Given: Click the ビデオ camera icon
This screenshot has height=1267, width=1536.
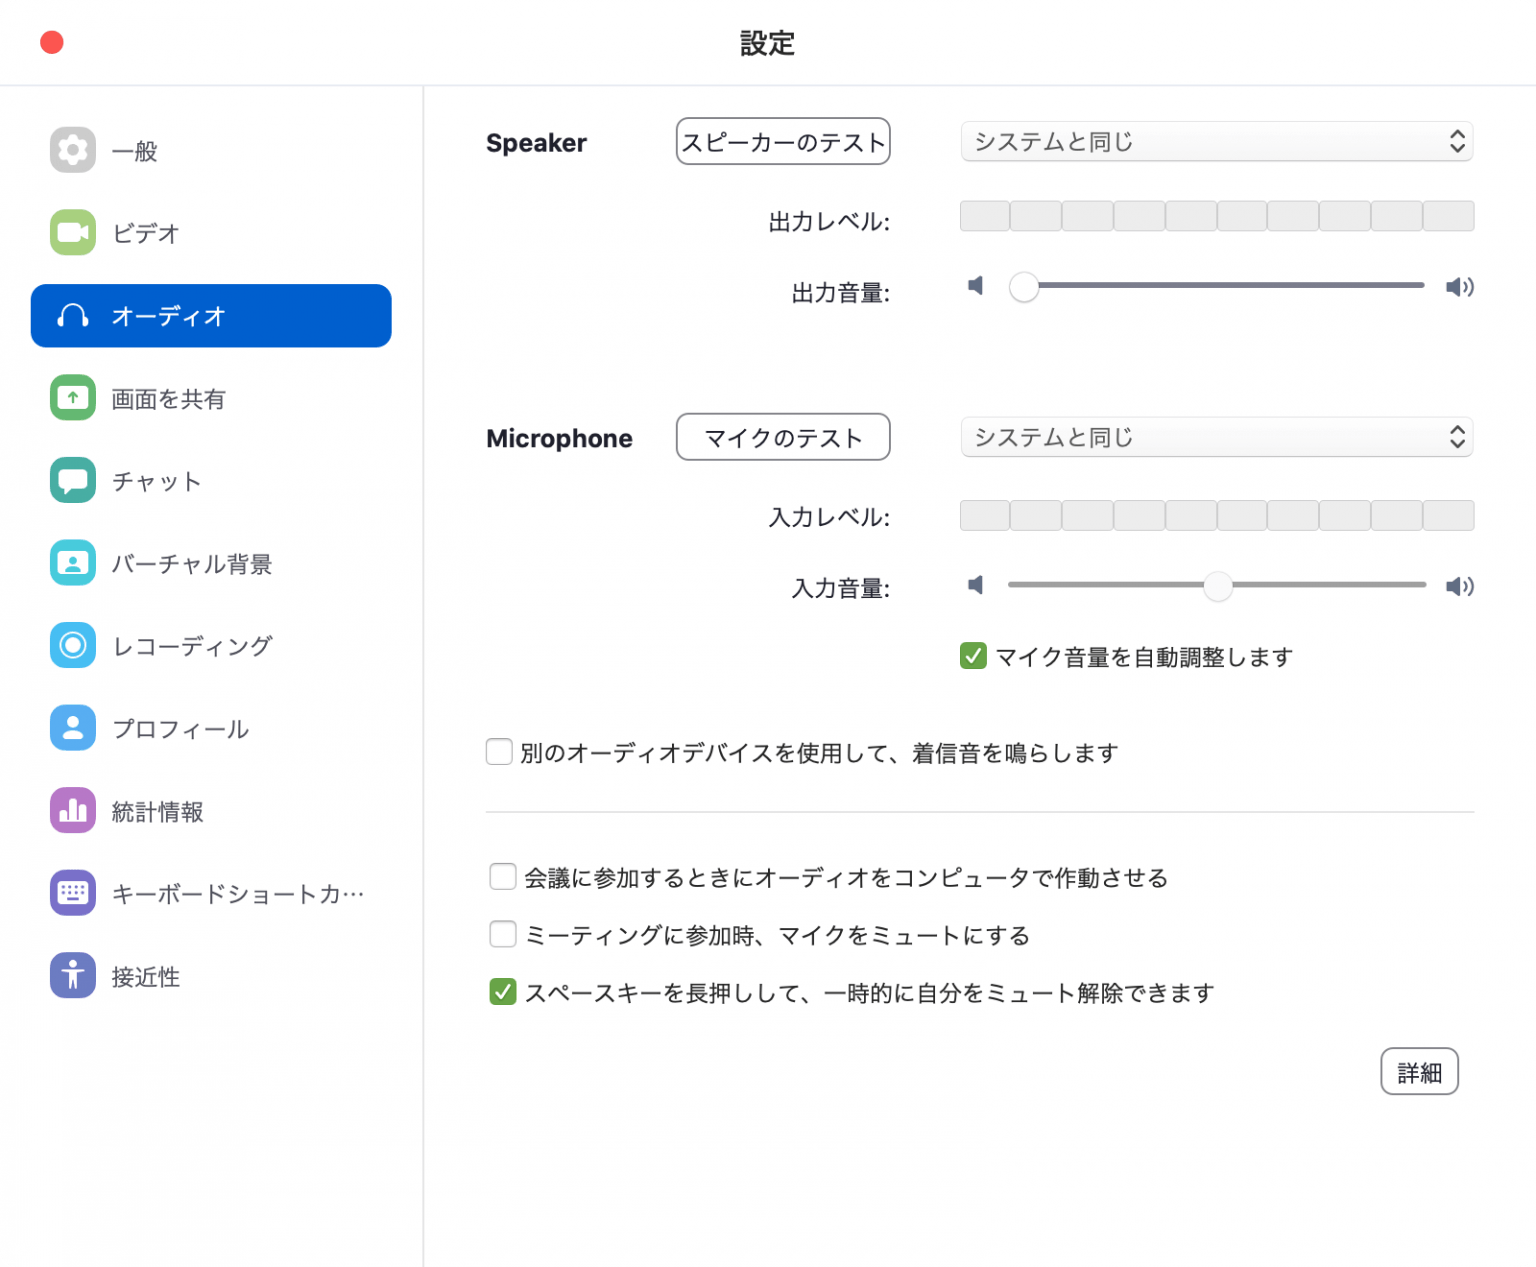Looking at the screenshot, I should click(x=72, y=232).
